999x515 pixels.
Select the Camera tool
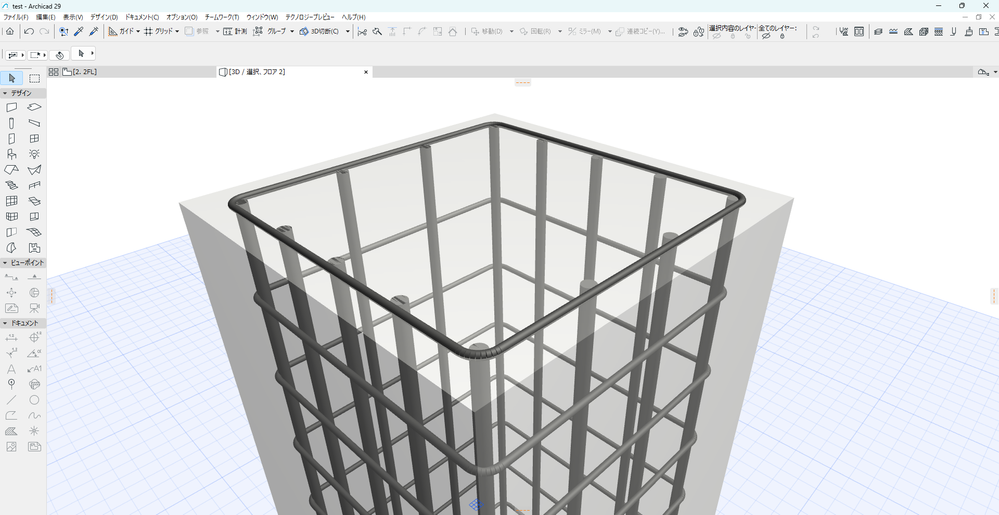tap(34, 308)
